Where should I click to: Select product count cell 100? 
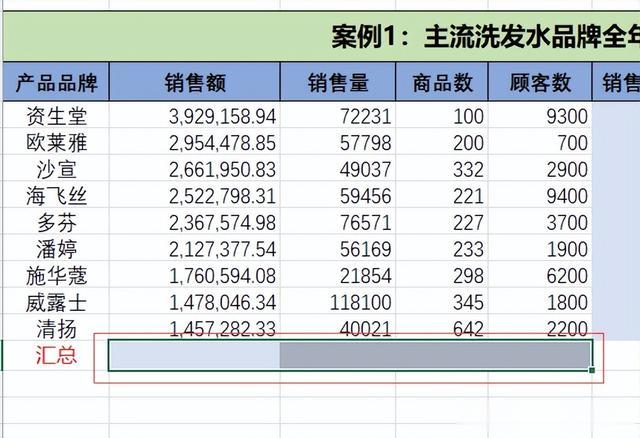coord(442,116)
